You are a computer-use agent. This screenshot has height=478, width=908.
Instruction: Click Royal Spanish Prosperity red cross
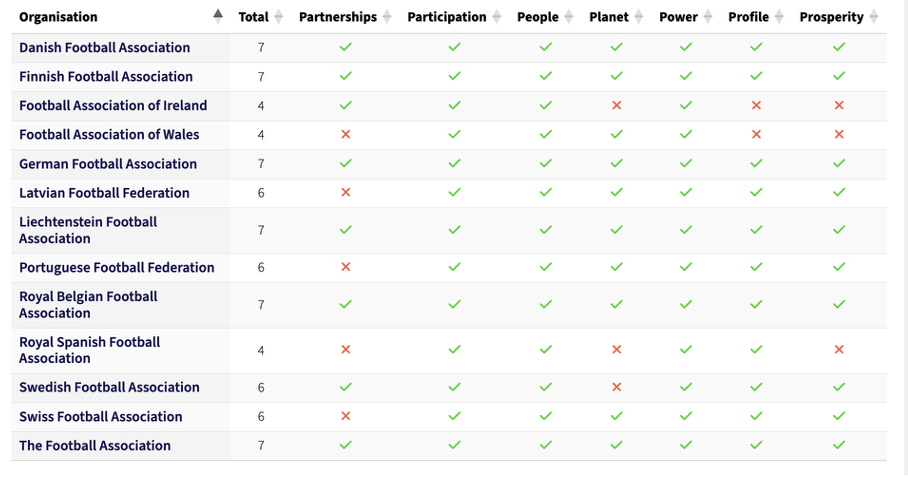839,350
